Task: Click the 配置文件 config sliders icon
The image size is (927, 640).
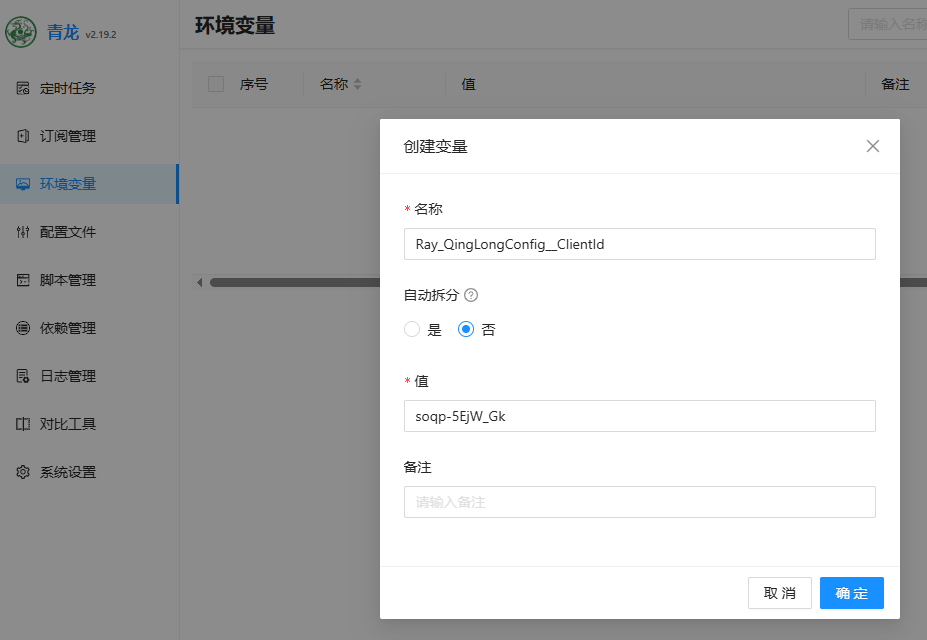Action: (24, 231)
